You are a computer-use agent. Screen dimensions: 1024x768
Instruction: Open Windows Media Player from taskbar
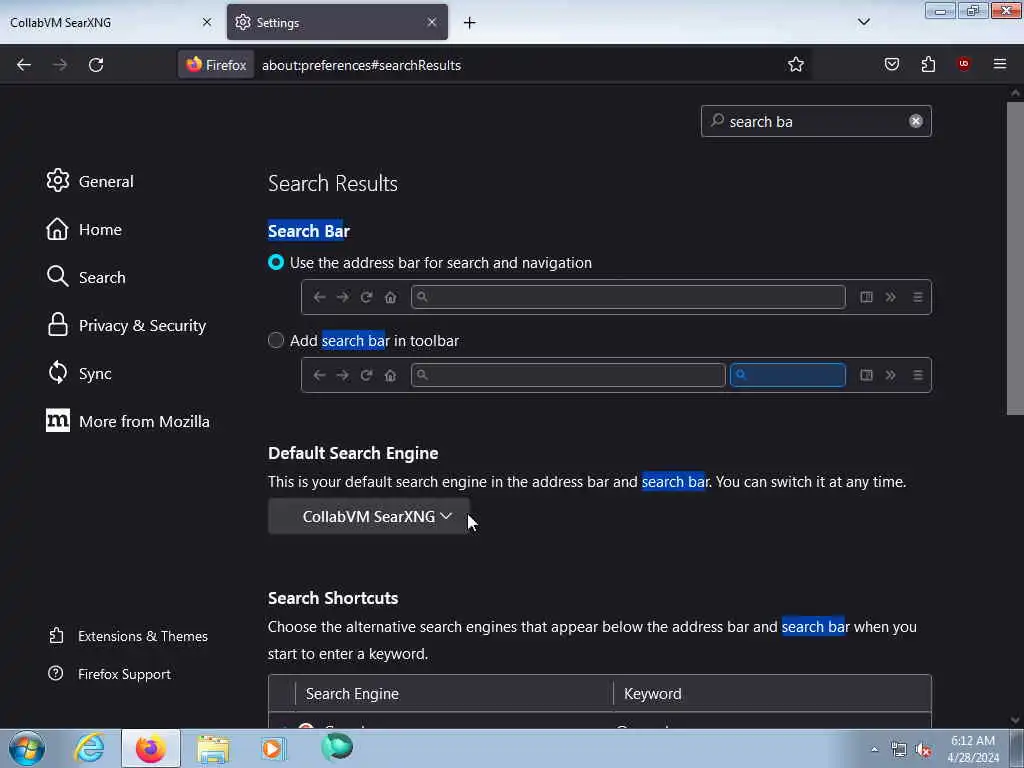(273, 748)
